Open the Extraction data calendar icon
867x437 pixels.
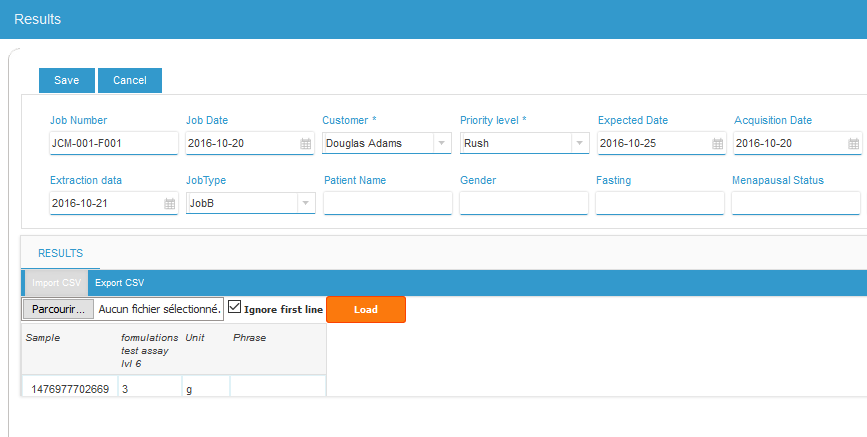[169, 204]
